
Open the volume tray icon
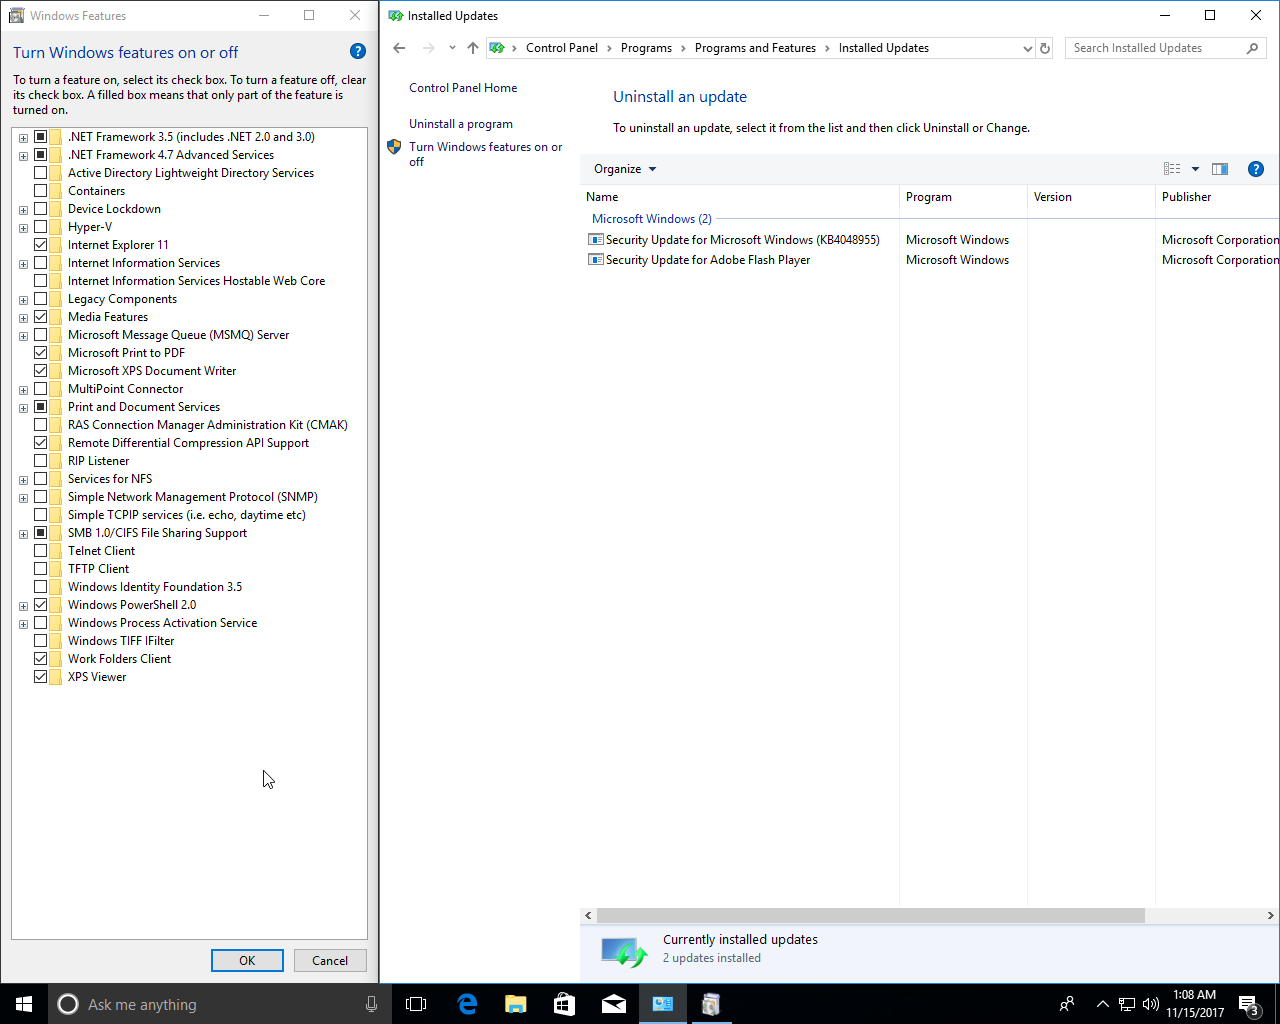tap(1151, 1004)
